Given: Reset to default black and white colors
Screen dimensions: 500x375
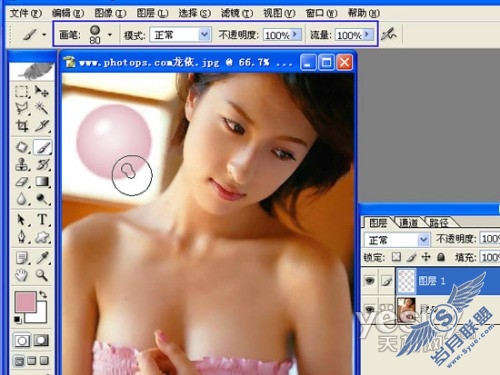Looking at the screenshot, I should [x=17, y=320].
